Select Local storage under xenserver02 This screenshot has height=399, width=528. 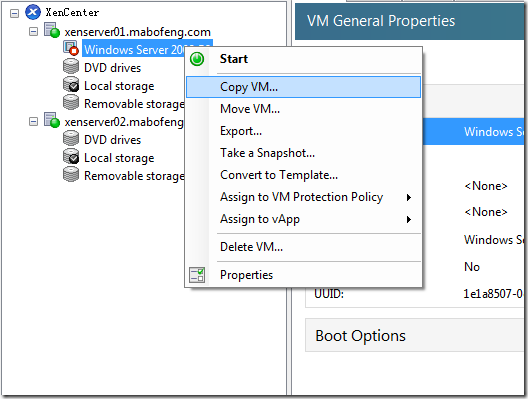click(x=119, y=158)
